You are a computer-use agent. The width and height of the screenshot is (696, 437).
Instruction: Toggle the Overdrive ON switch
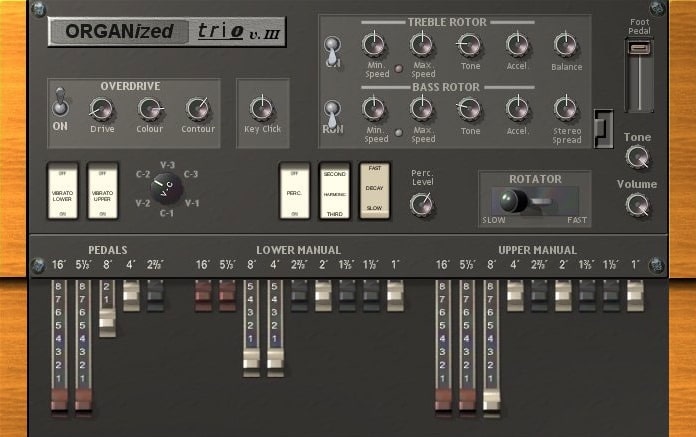pyautogui.click(x=60, y=101)
